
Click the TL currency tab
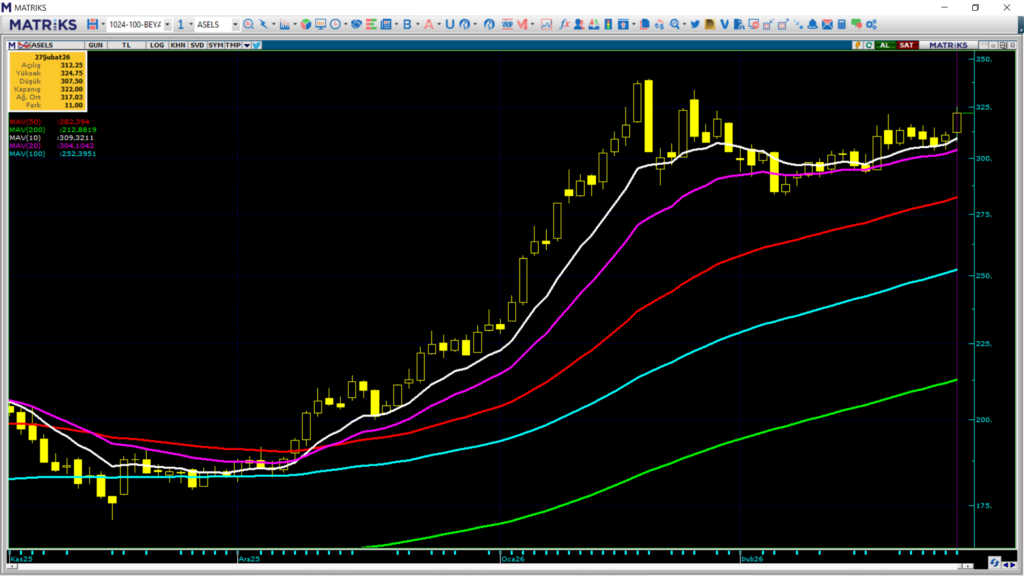click(x=127, y=45)
